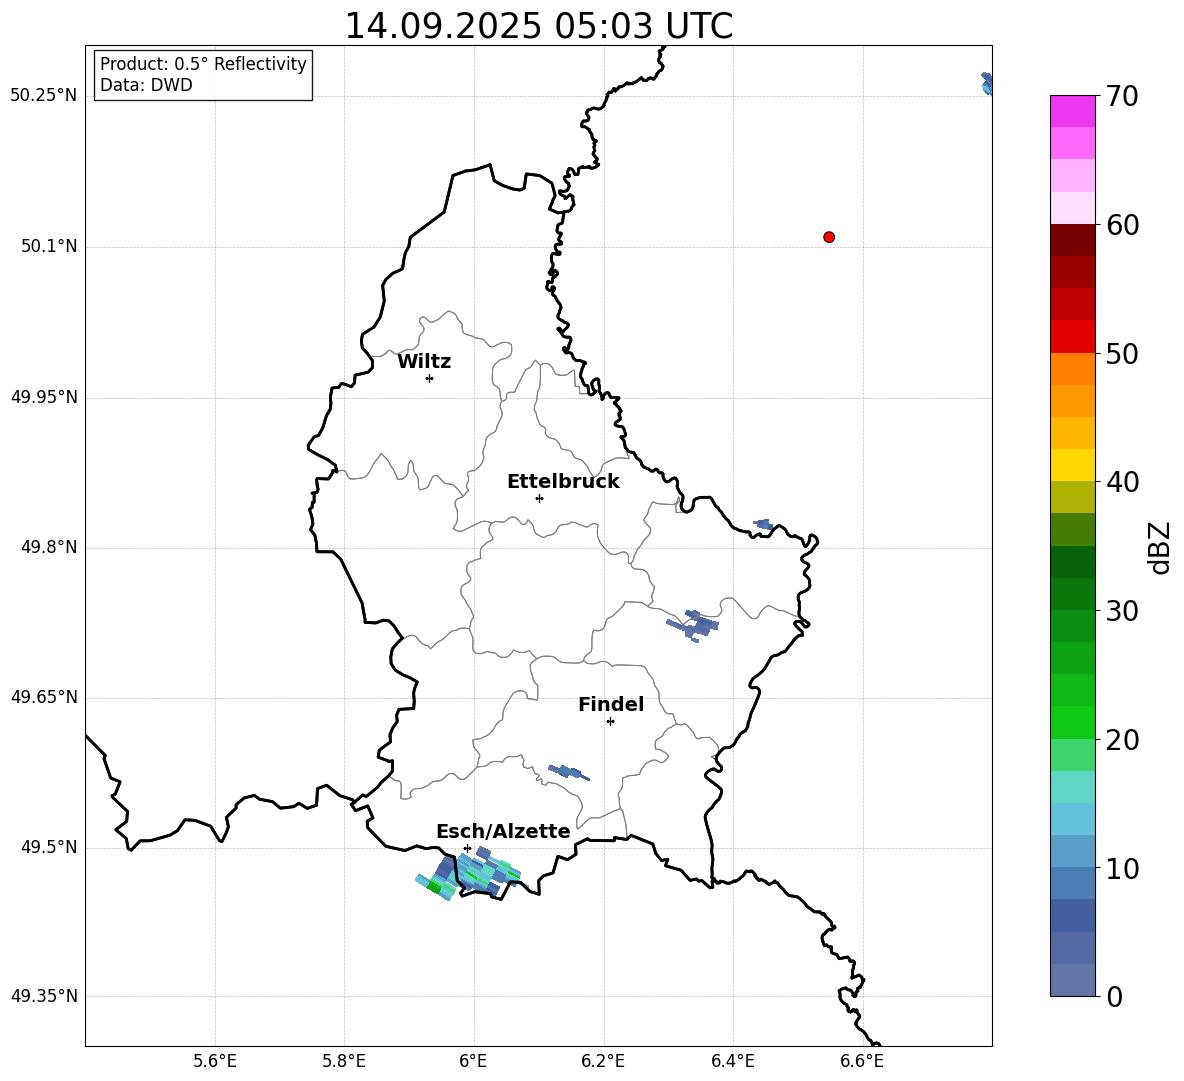Image resolution: width=1184 pixels, height=1081 pixels.
Task: Click the 50.25°N latitude label
Action: [x=43, y=96]
